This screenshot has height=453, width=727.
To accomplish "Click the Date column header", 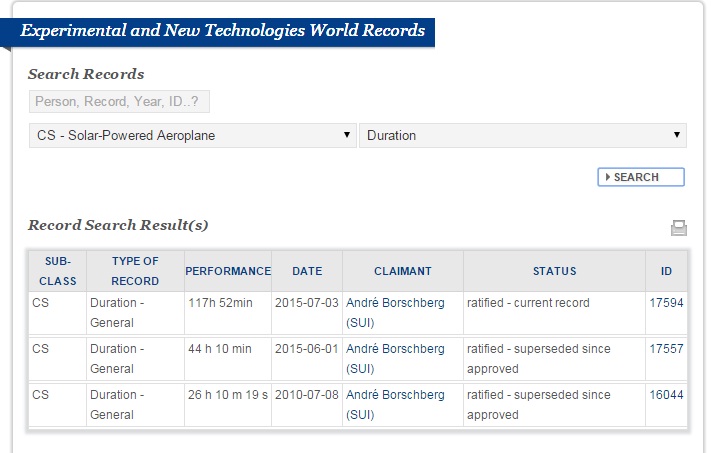I will coord(306,271).
